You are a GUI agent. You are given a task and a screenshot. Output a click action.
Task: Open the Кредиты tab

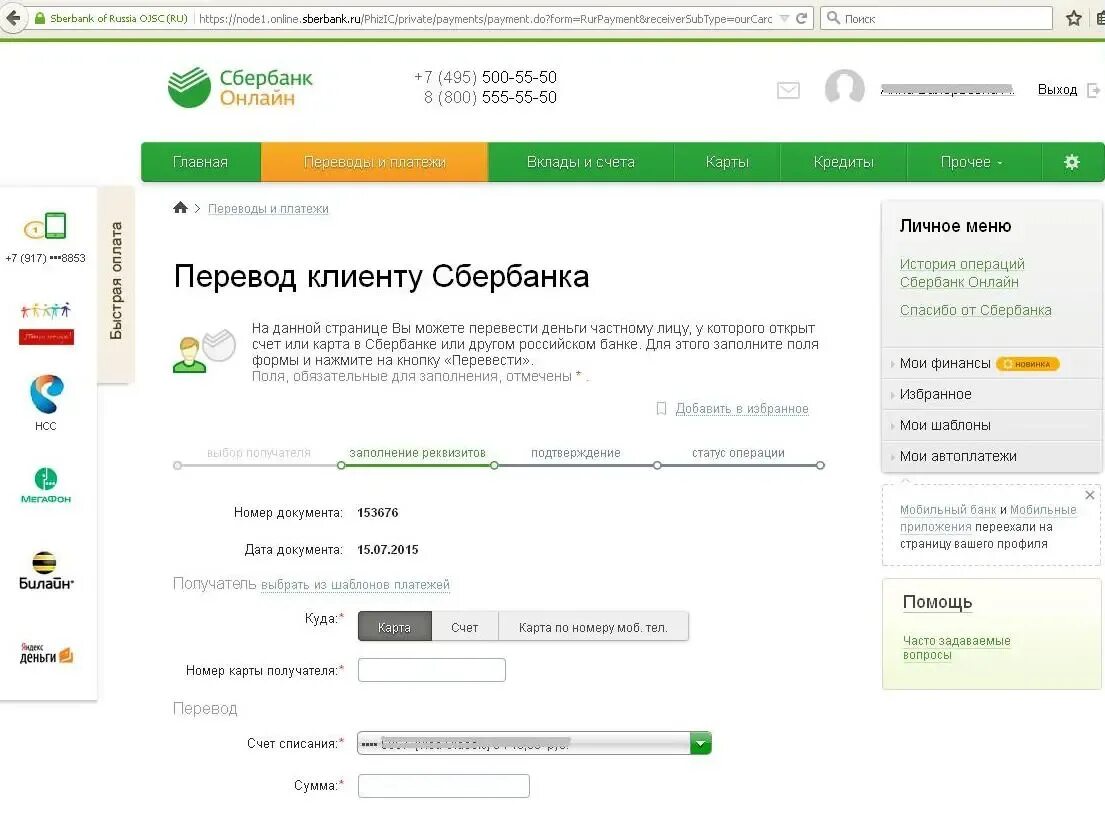844,162
